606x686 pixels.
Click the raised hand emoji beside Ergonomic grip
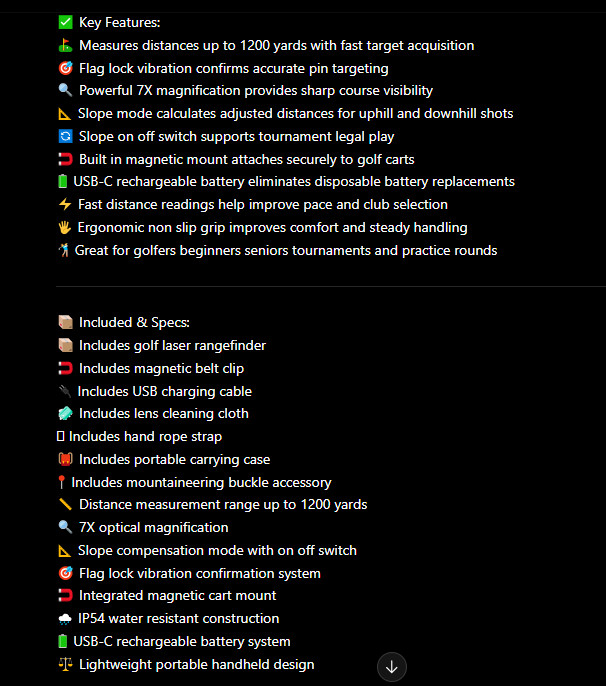tap(65, 227)
